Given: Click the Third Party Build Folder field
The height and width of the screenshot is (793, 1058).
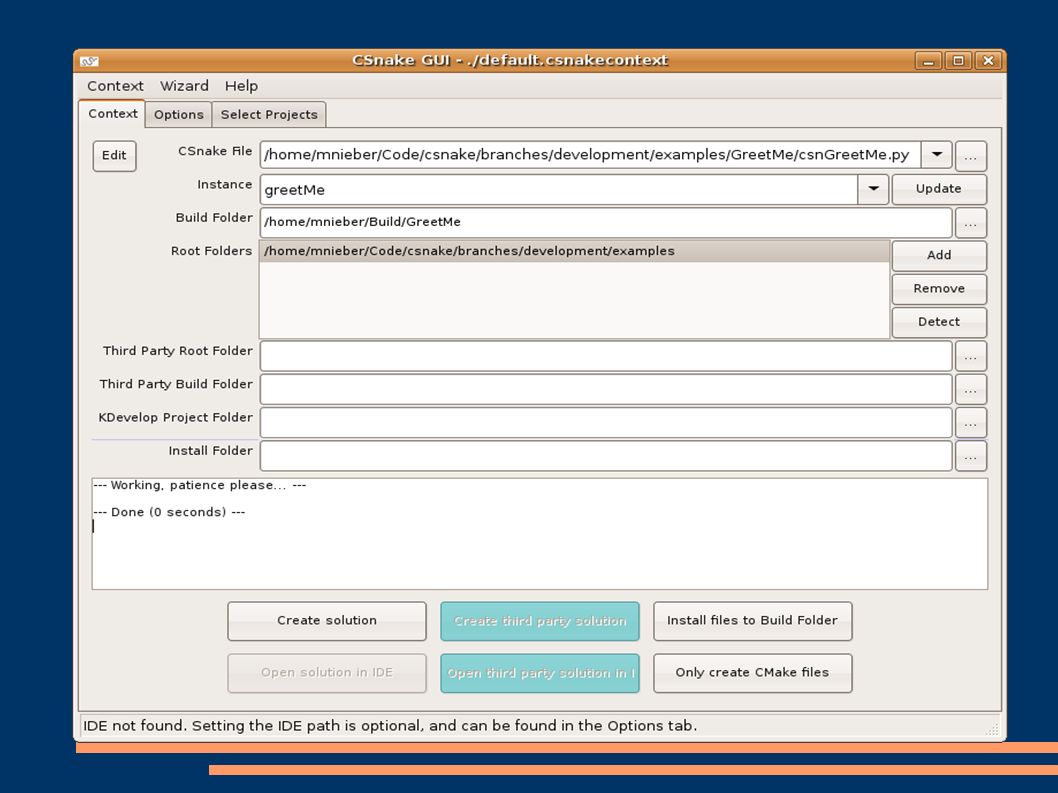Looking at the screenshot, I should coord(606,389).
